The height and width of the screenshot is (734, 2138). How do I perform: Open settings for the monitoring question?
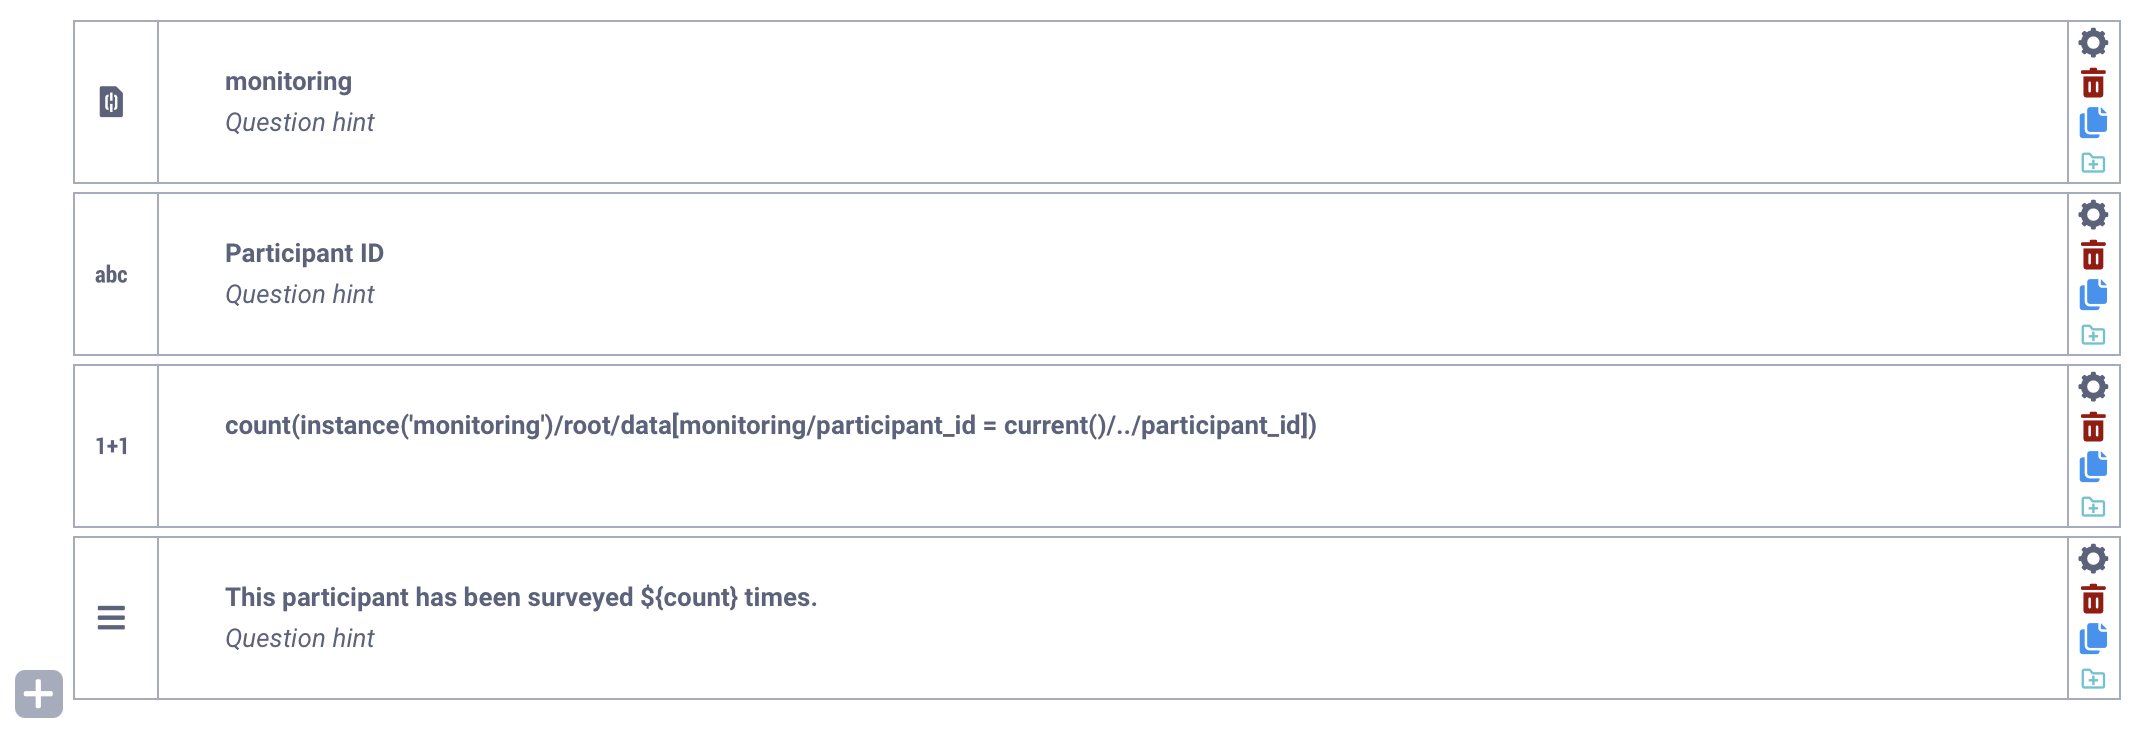click(2094, 42)
